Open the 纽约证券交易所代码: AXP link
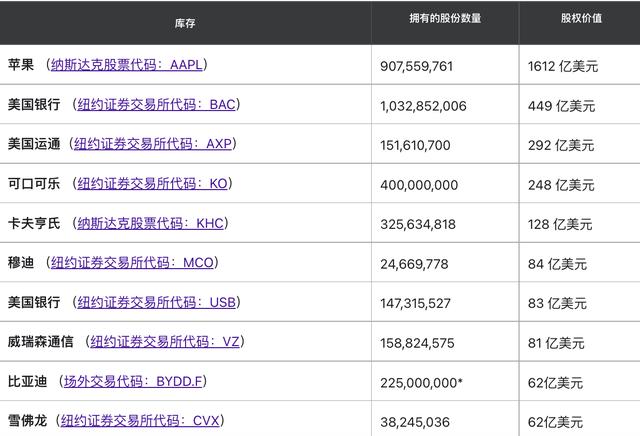Image resolution: width=640 pixels, height=436 pixels. 153,144
